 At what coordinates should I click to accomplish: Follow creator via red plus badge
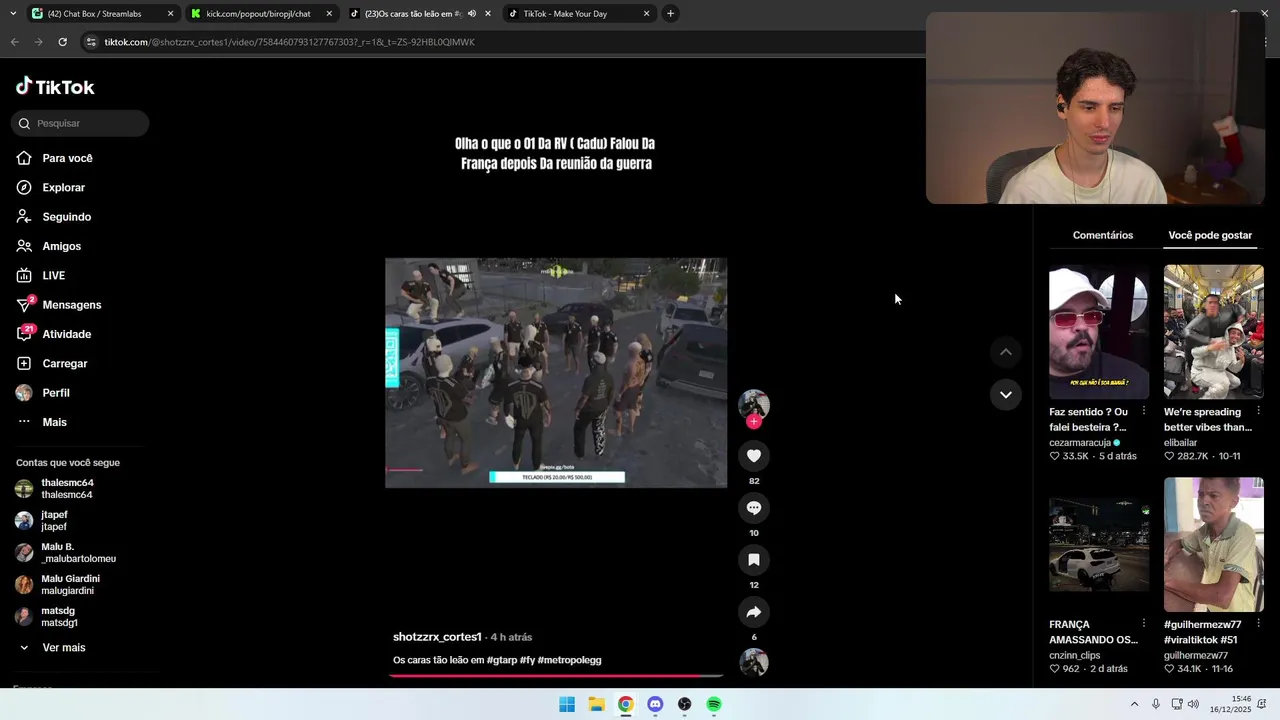(754, 422)
